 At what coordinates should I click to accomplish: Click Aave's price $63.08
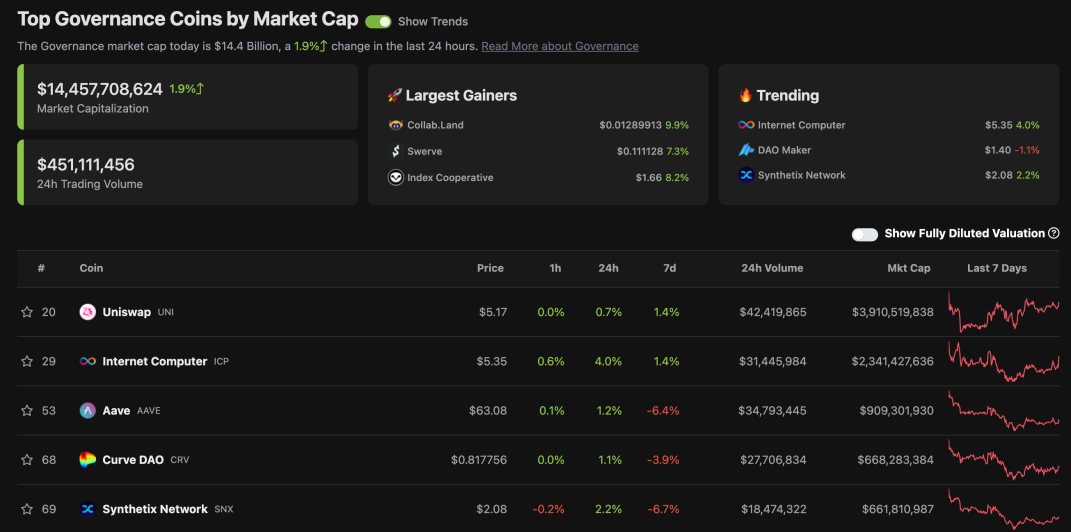(x=488, y=410)
